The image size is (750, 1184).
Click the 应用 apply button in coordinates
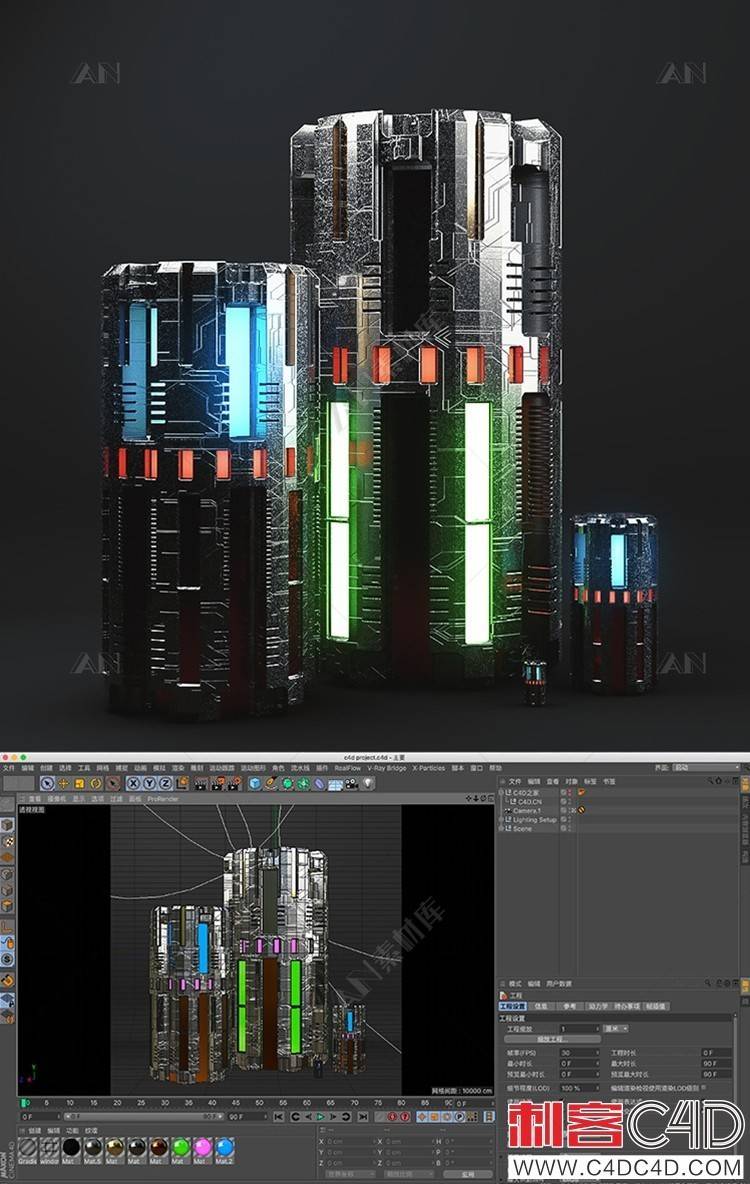click(468, 1175)
